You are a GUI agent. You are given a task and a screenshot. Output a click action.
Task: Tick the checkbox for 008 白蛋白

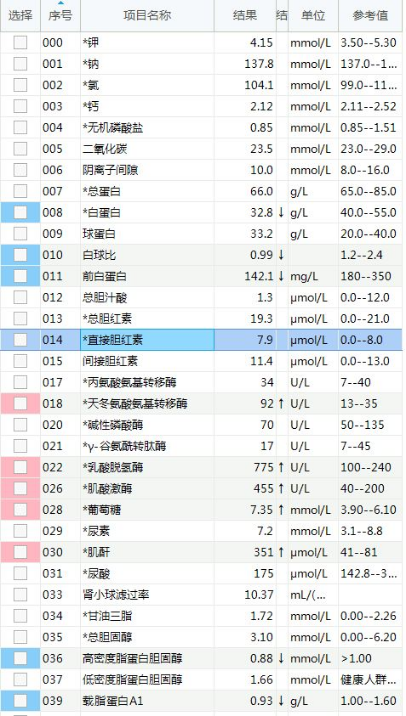[x=20, y=212]
